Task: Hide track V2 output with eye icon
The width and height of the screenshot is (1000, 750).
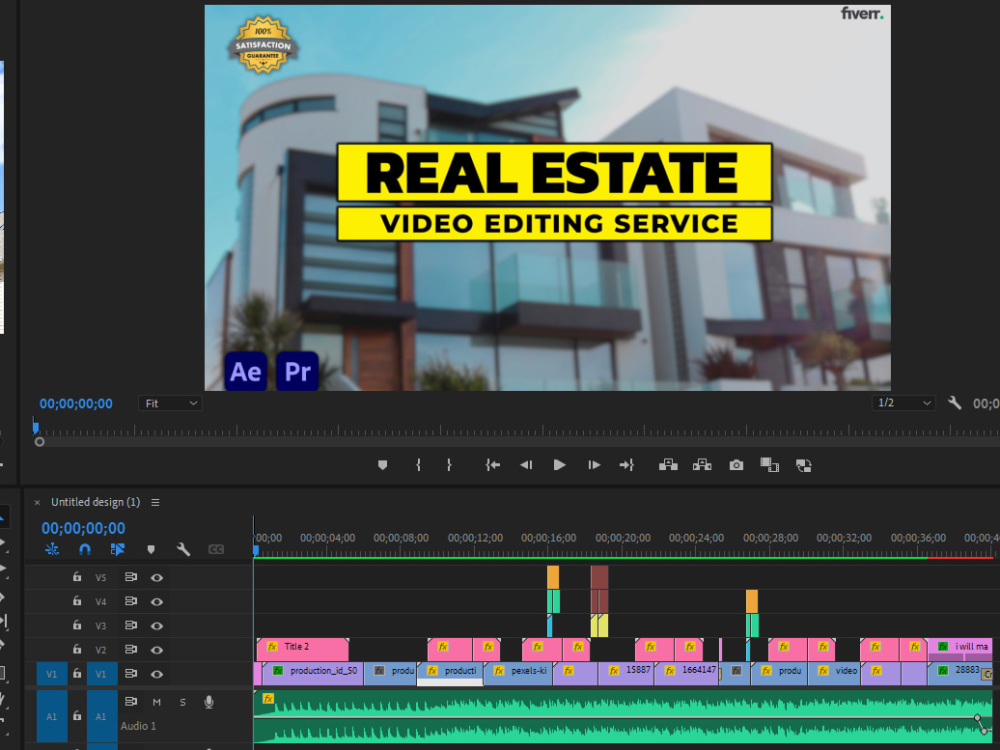Action: [156, 650]
